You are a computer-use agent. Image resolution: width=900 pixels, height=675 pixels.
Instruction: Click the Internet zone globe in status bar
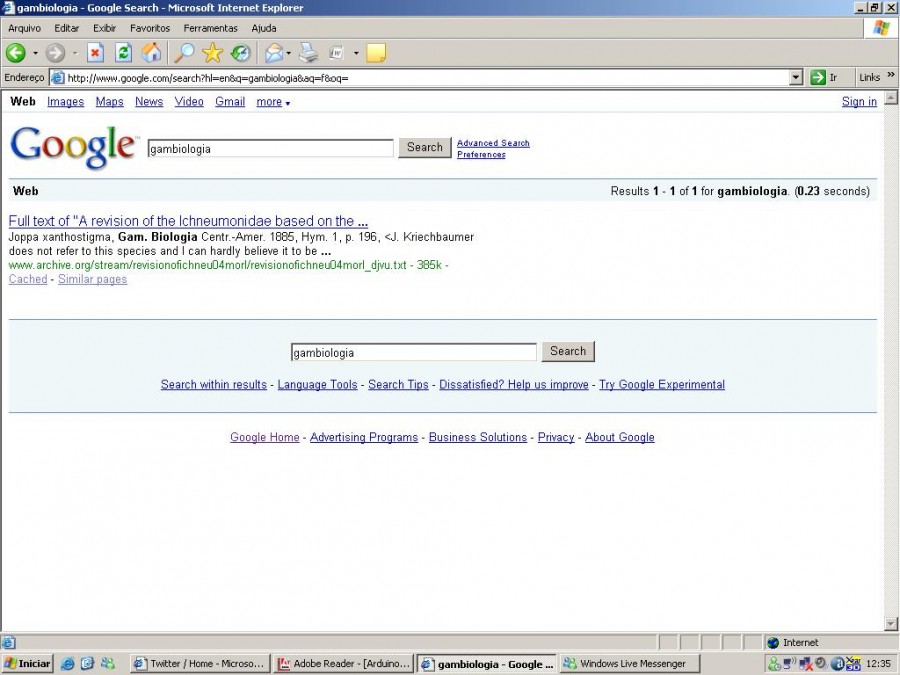tap(773, 643)
